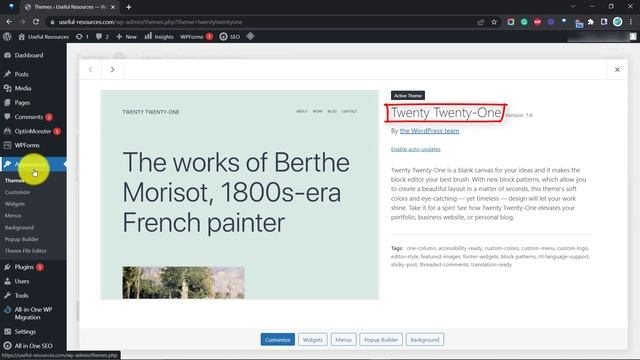Image resolution: width=640 pixels, height=360 pixels.
Task: Click the Twenty Twenty-One theme screenshot
Action: tap(240, 195)
